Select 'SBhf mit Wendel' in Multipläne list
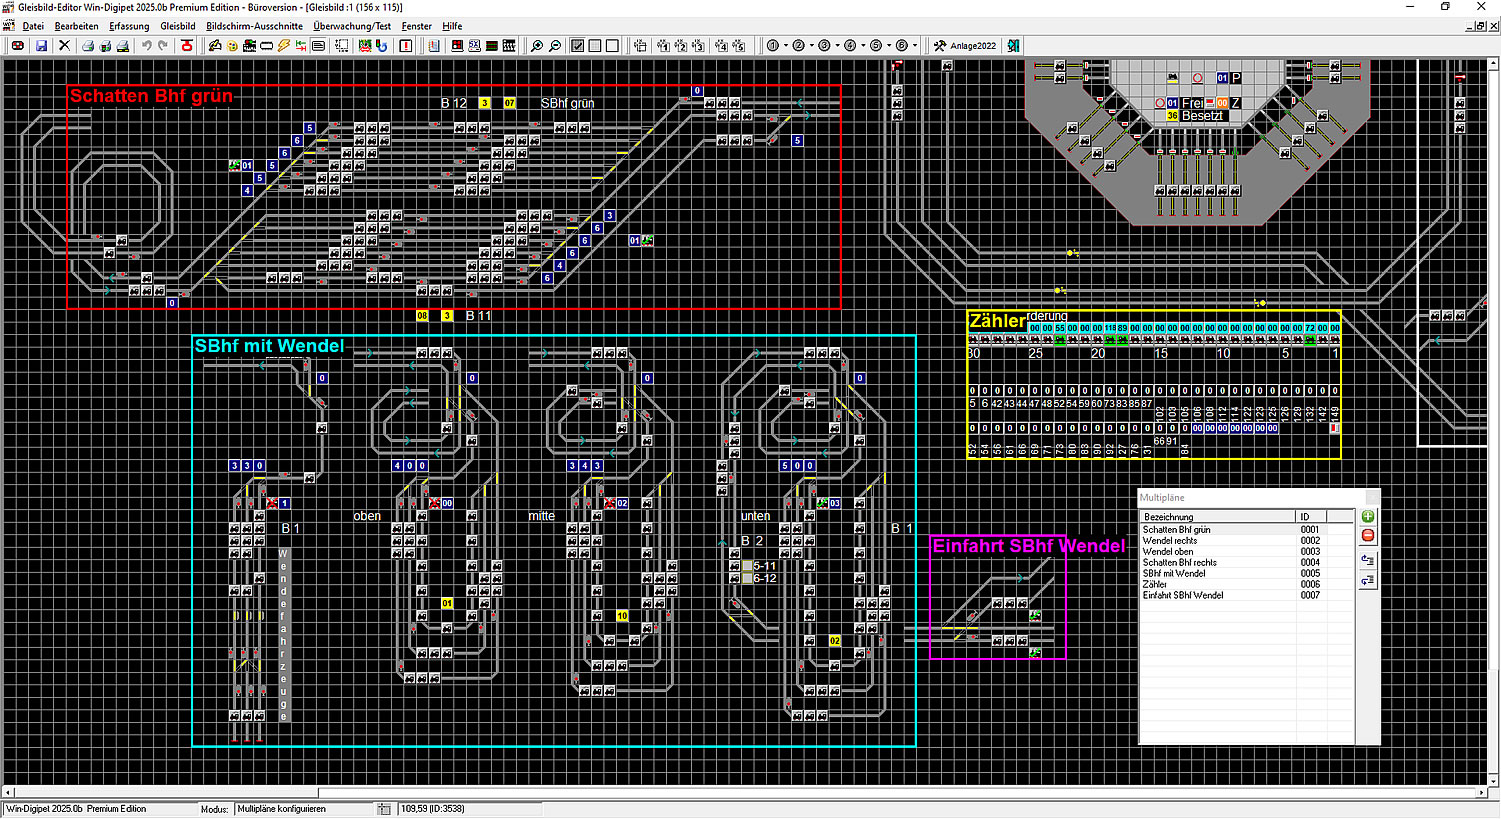The image size is (1501, 819). point(1174,574)
